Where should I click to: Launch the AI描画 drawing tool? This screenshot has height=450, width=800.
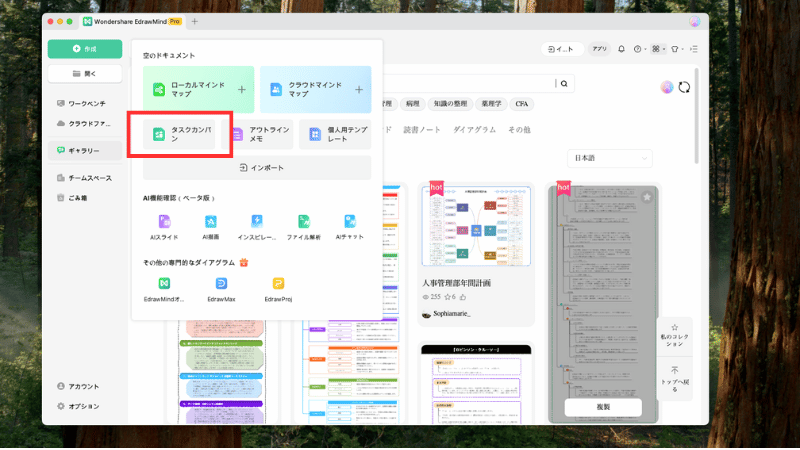tap(211, 228)
